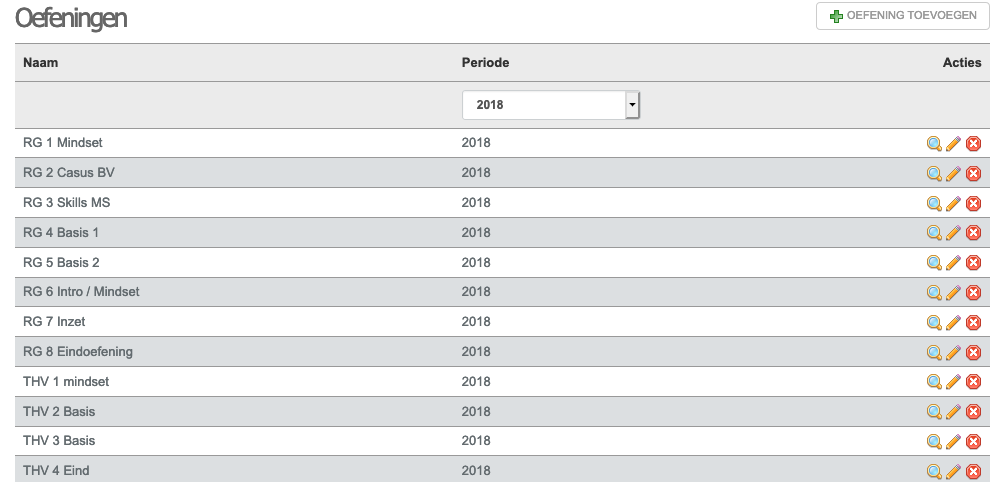View details of THV 2 Basis

tap(934, 412)
